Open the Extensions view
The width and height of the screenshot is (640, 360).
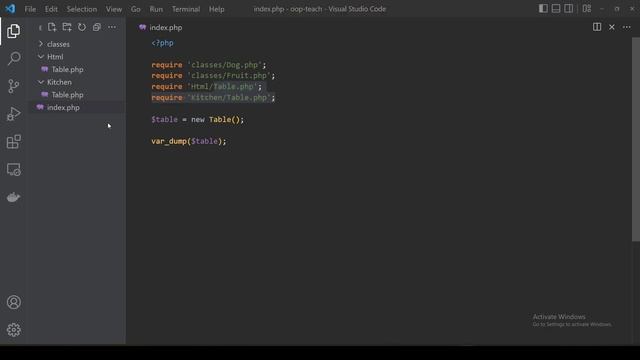coord(13,142)
